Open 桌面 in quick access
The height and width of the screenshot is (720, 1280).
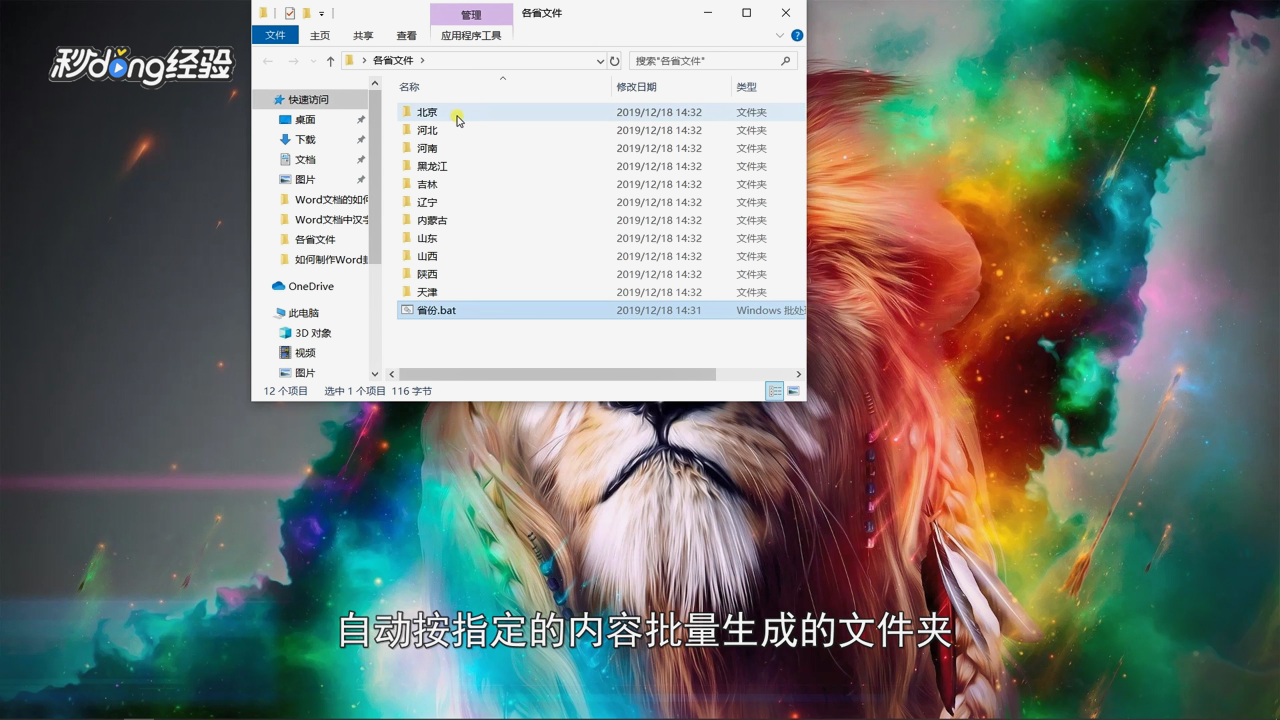click(305, 119)
